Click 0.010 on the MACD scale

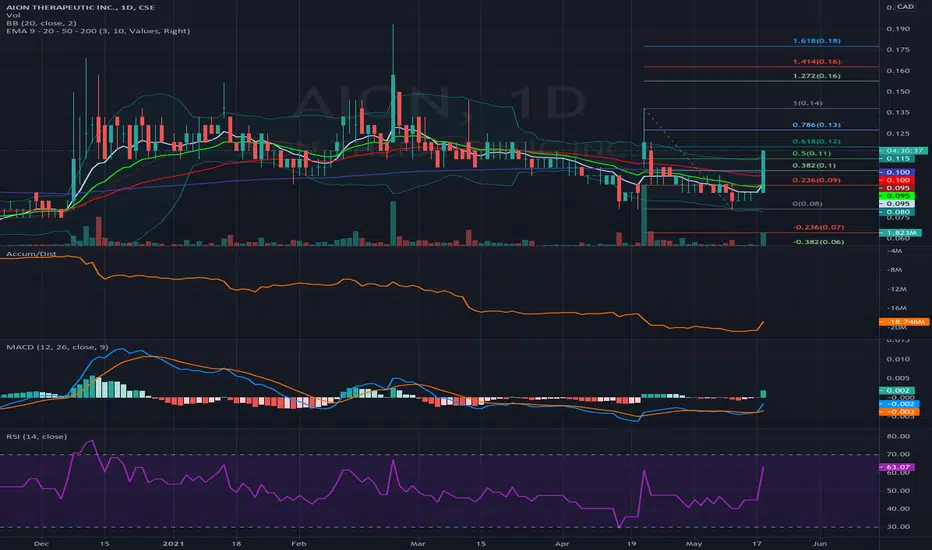898,359
